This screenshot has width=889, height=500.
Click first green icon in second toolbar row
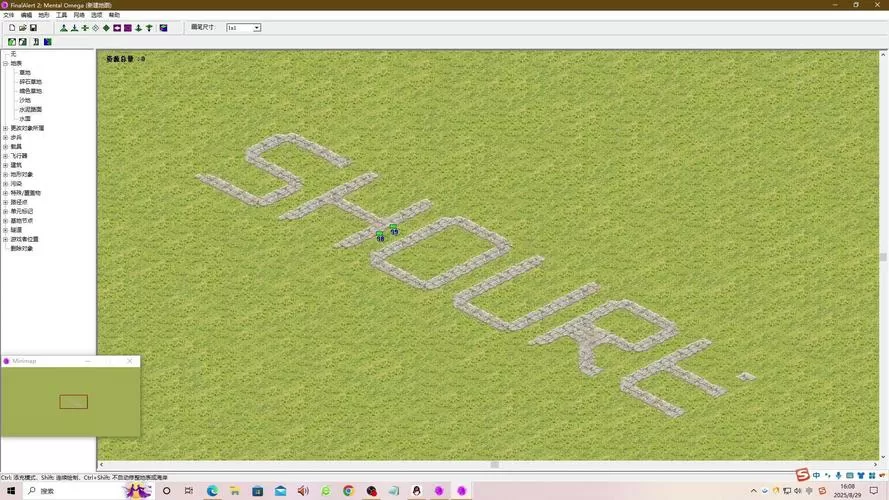[x=12, y=42]
